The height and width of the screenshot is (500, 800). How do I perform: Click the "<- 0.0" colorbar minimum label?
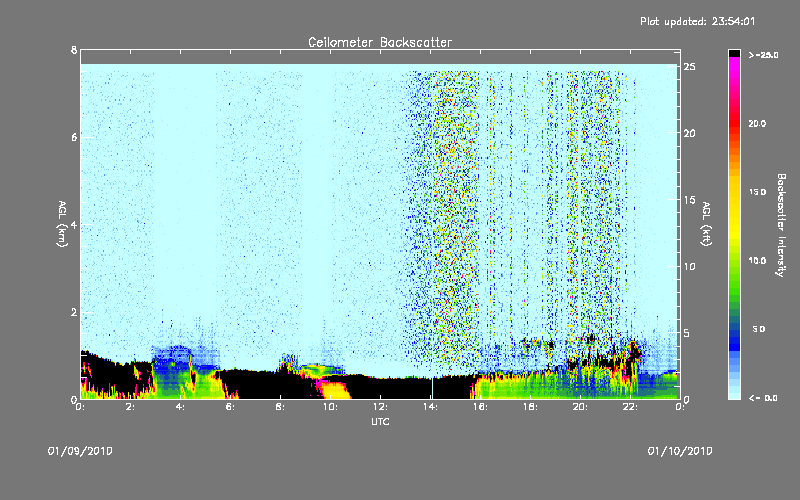pyautogui.click(x=763, y=398)
